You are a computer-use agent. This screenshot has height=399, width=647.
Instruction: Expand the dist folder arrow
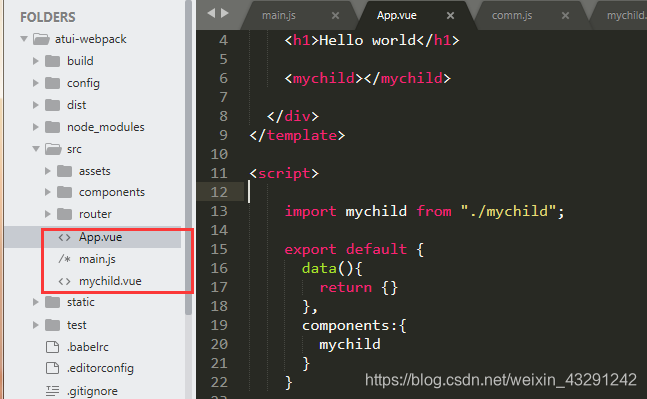35,105
